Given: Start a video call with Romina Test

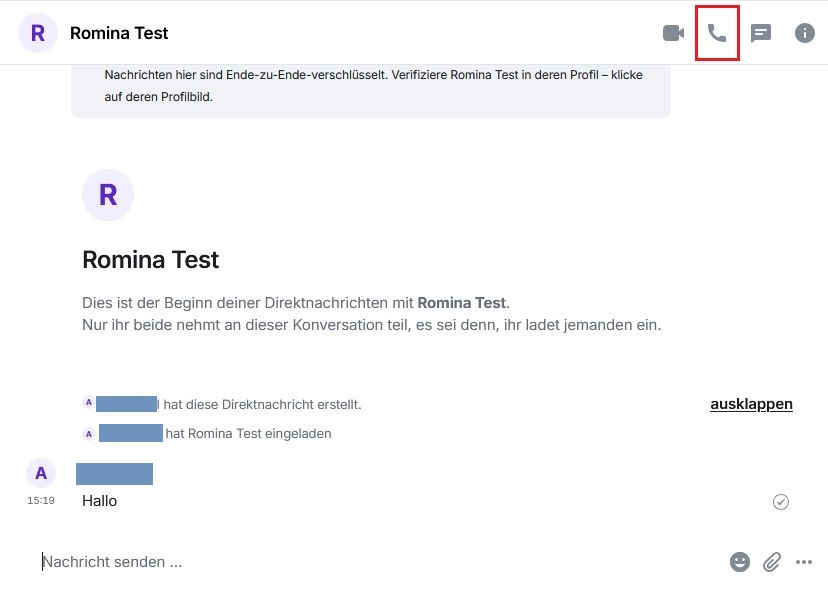Looking at the screenshot, I should 673,33.
